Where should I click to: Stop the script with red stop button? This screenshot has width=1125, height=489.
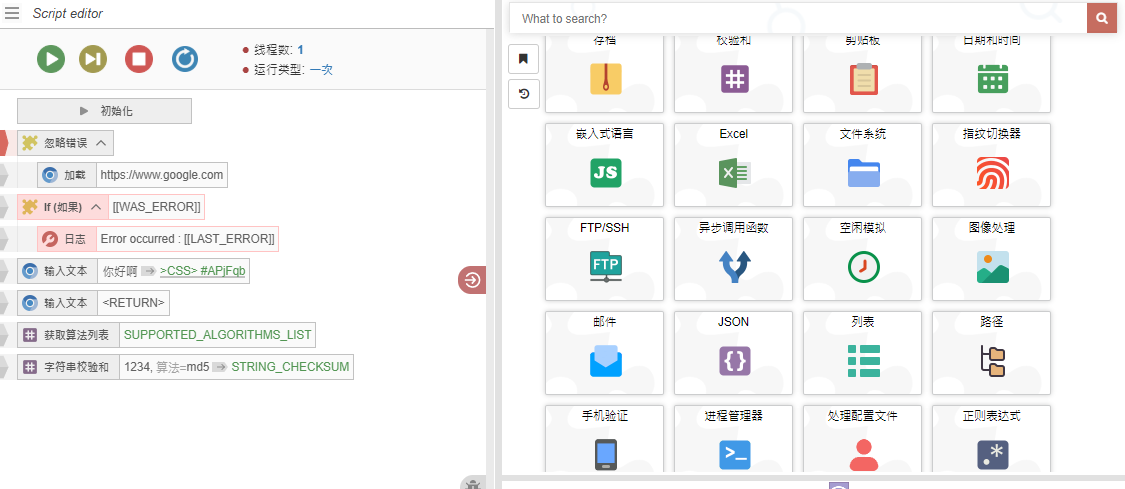tap(139, 59)
